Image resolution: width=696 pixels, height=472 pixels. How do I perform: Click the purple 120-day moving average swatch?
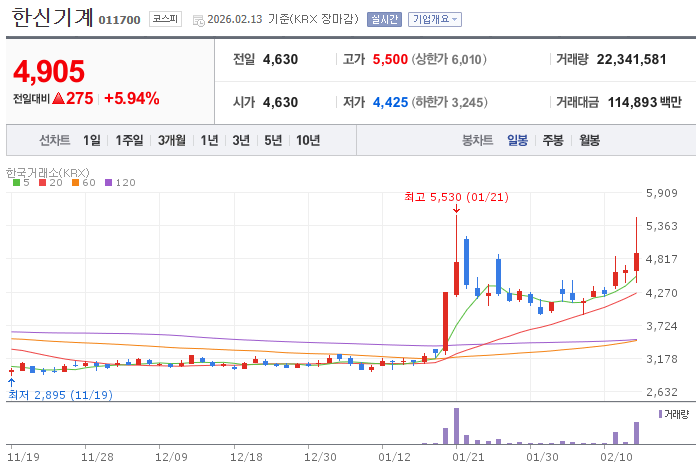(109, 182)
